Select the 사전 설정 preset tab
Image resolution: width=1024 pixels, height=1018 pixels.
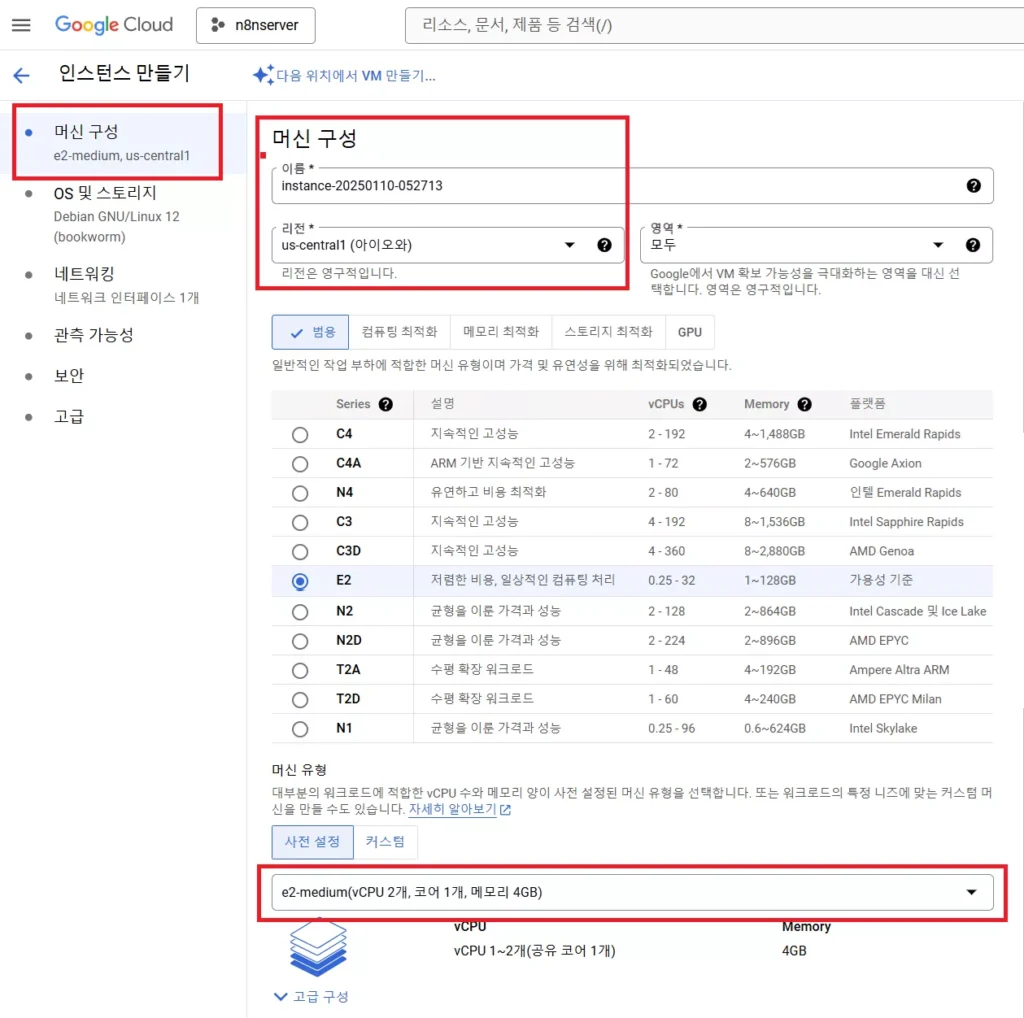tap(312, 842)
